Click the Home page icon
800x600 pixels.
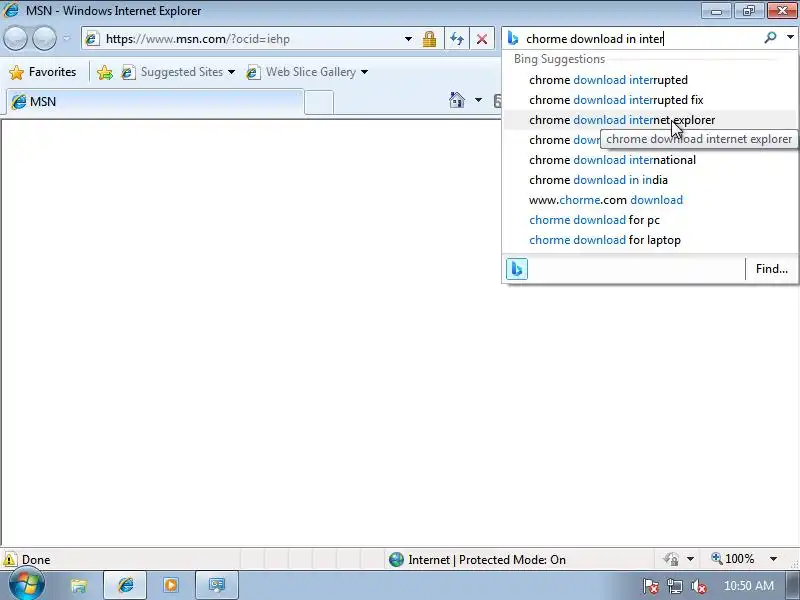(457, 100)
